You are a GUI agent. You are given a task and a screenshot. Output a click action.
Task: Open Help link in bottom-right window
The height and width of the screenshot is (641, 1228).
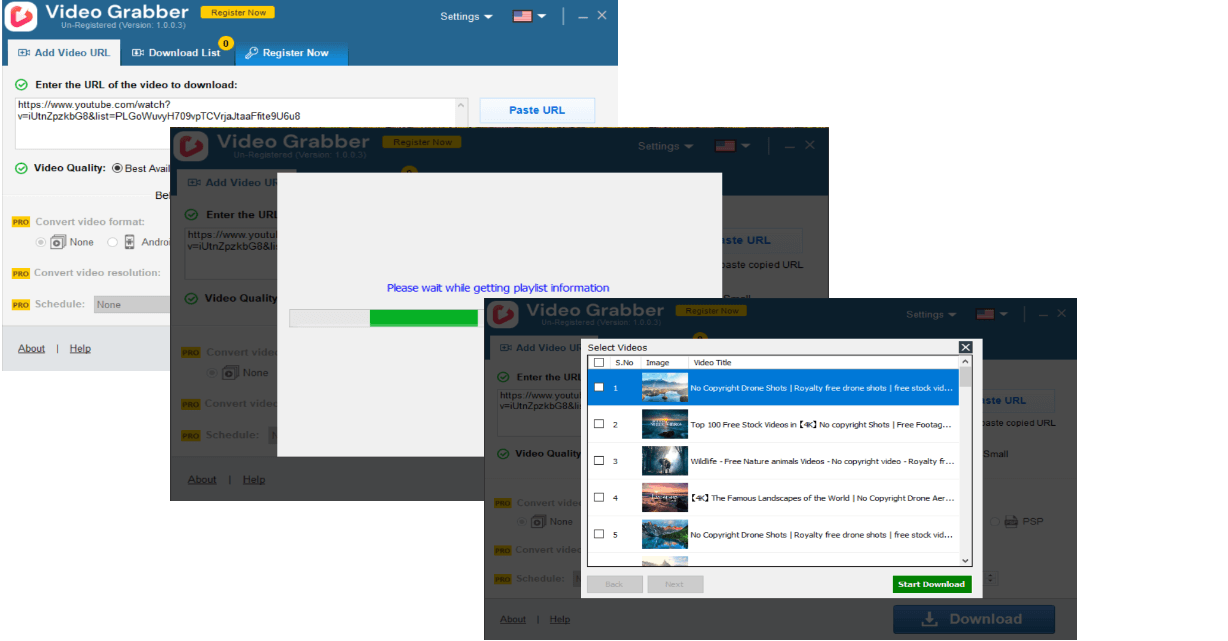pyautogui.click(x=560, y=619)
